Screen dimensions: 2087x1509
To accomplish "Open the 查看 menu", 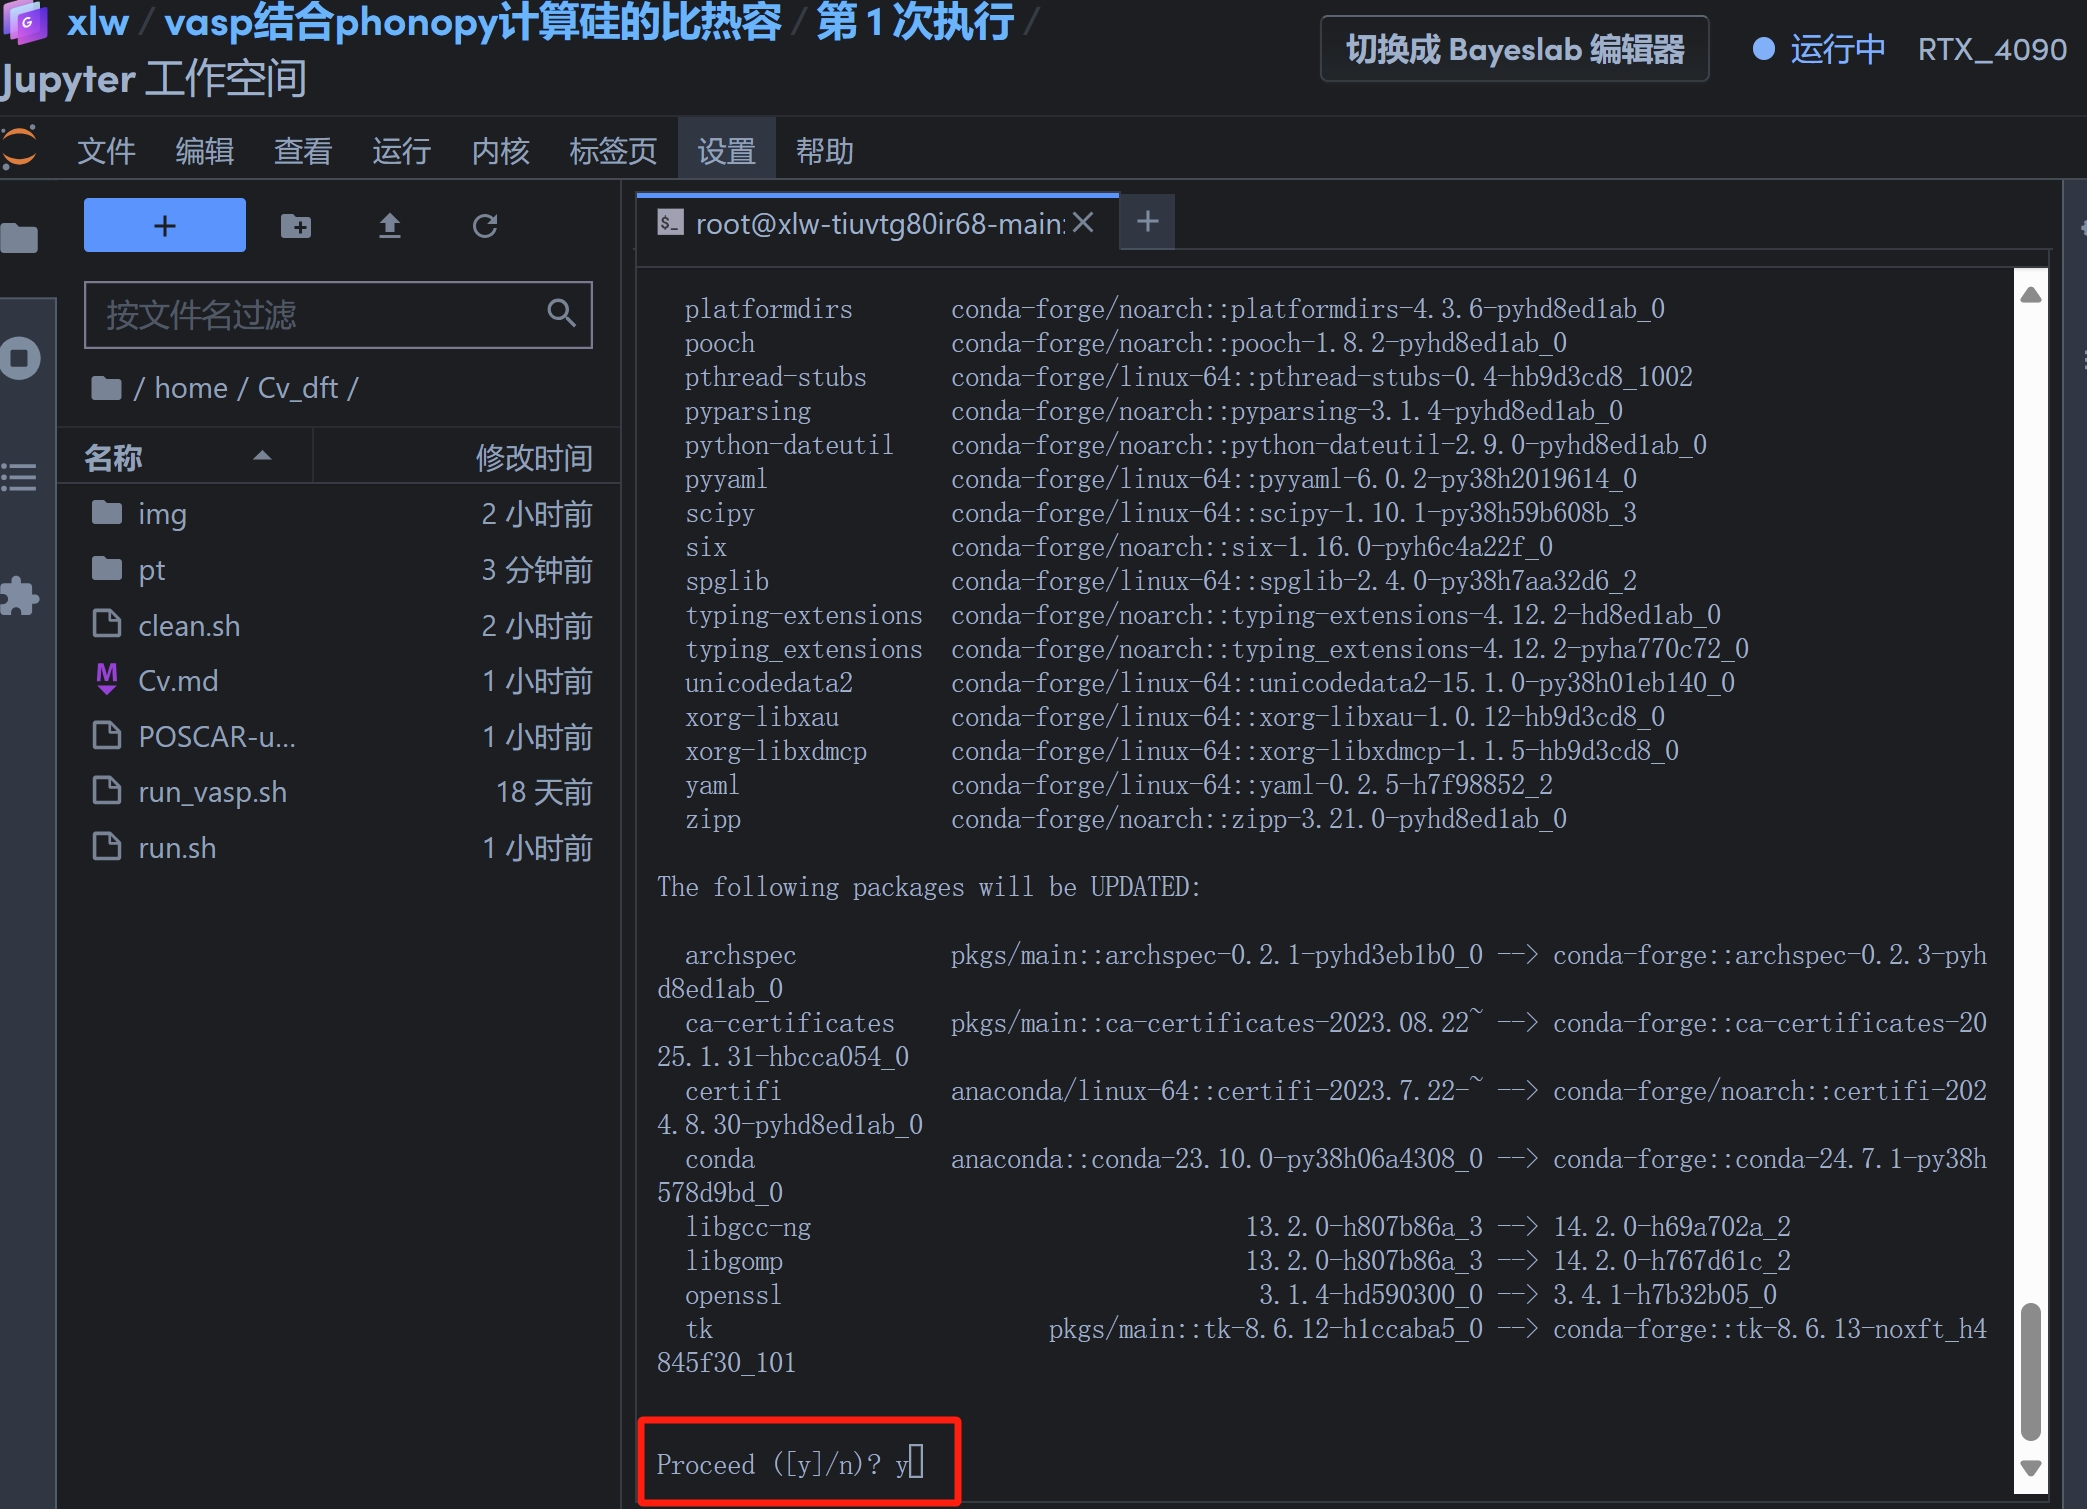I will (303, 151).
